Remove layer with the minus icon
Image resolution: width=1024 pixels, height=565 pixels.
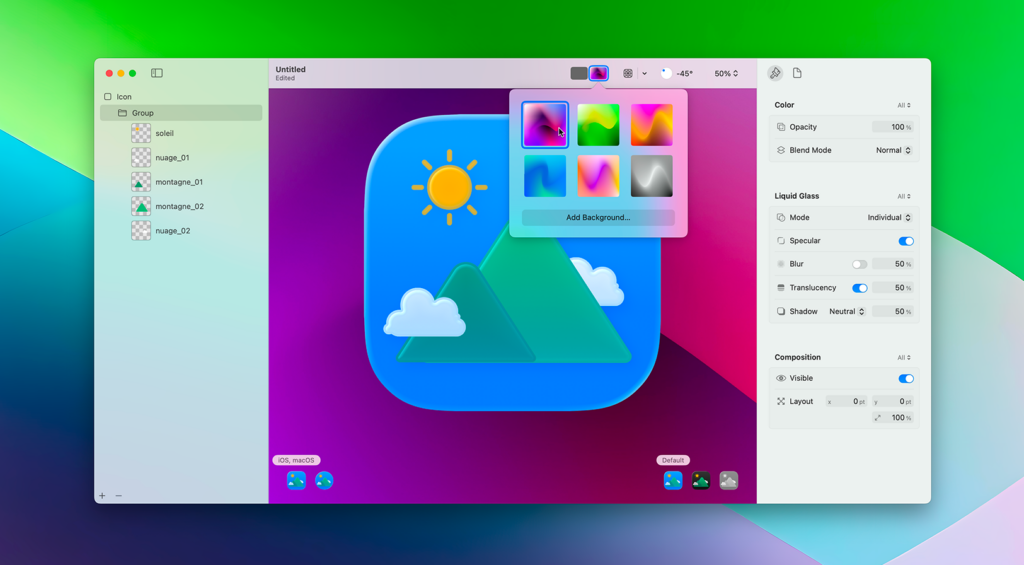119,496
